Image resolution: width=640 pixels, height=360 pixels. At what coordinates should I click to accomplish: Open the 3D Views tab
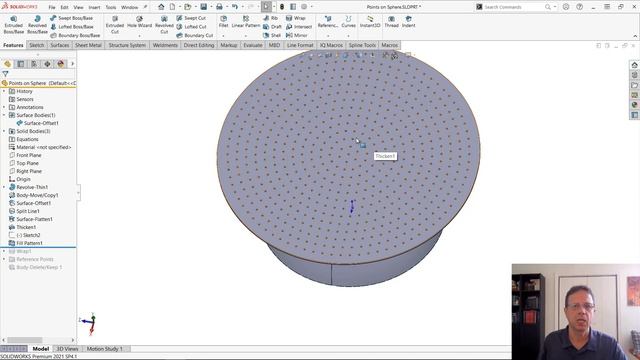67,349
